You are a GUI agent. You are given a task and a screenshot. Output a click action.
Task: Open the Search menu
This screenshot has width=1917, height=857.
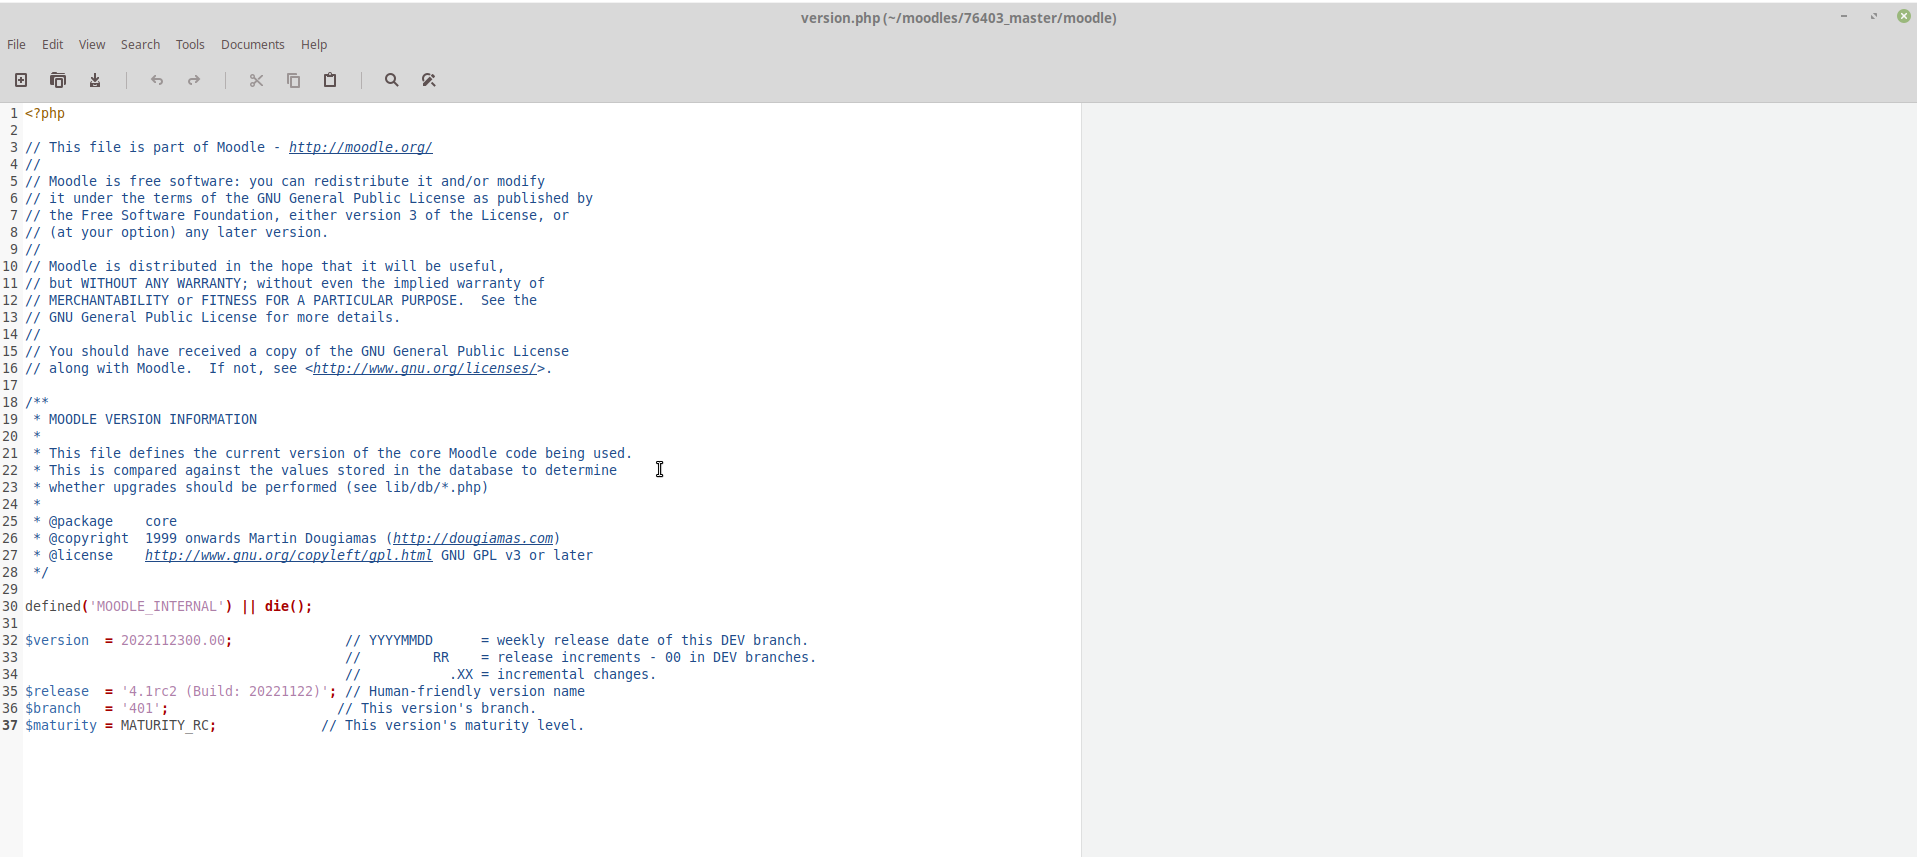[140, 45]
